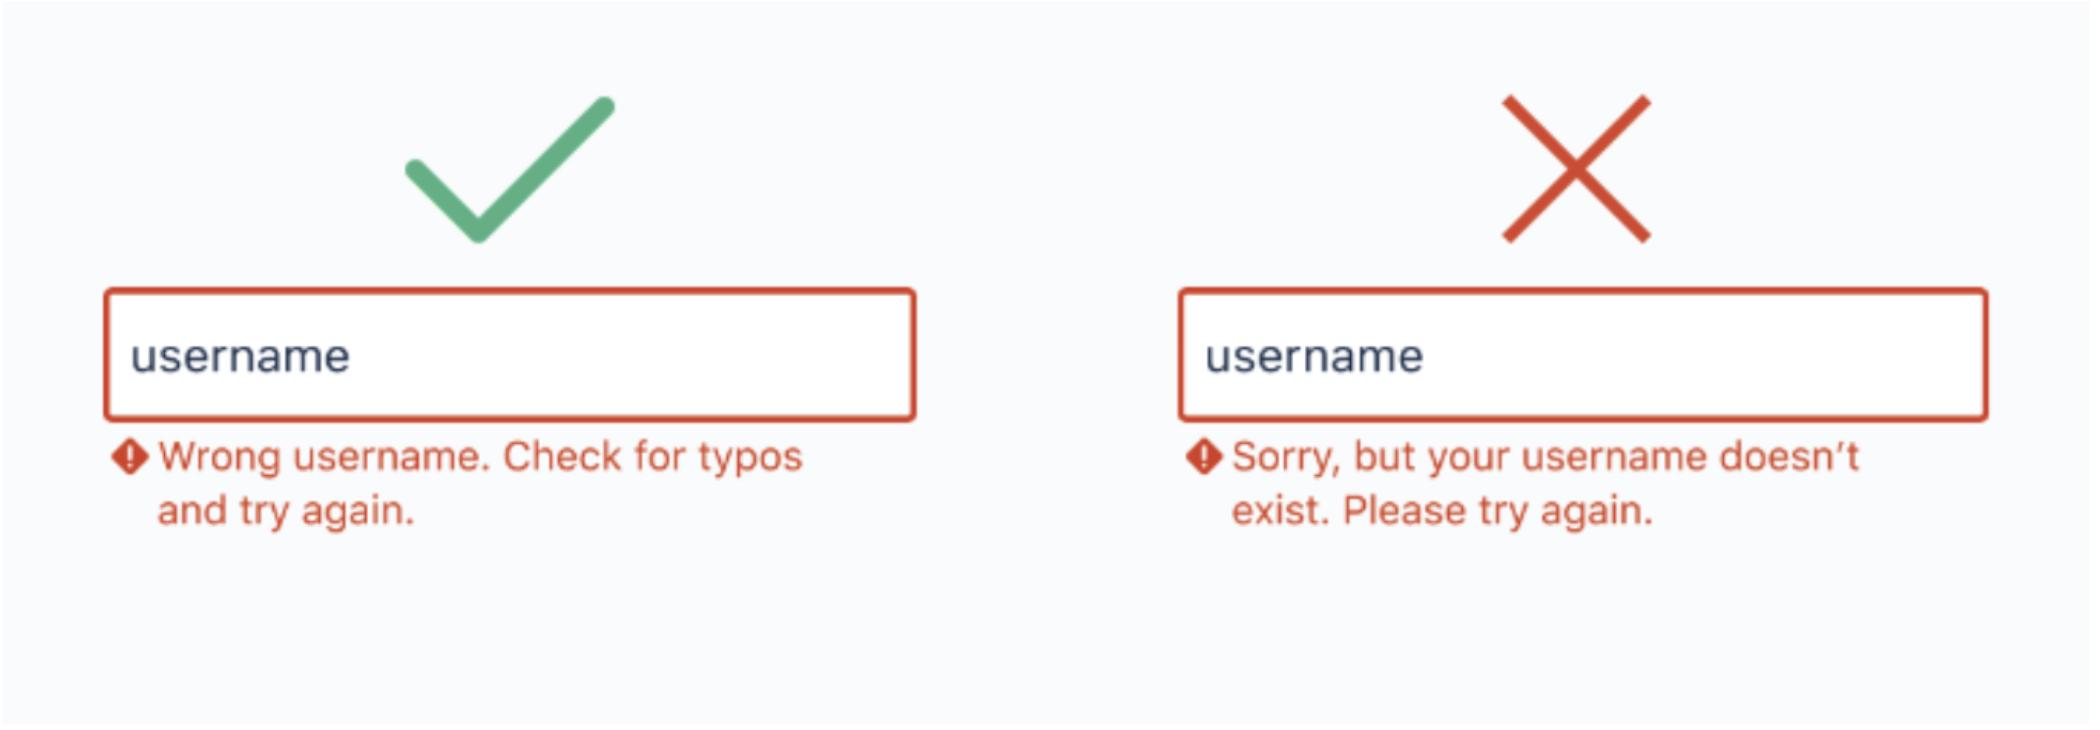2100x730 pixels.
Task: Click the "Wrong username." error text
Action: coord(324,457)
